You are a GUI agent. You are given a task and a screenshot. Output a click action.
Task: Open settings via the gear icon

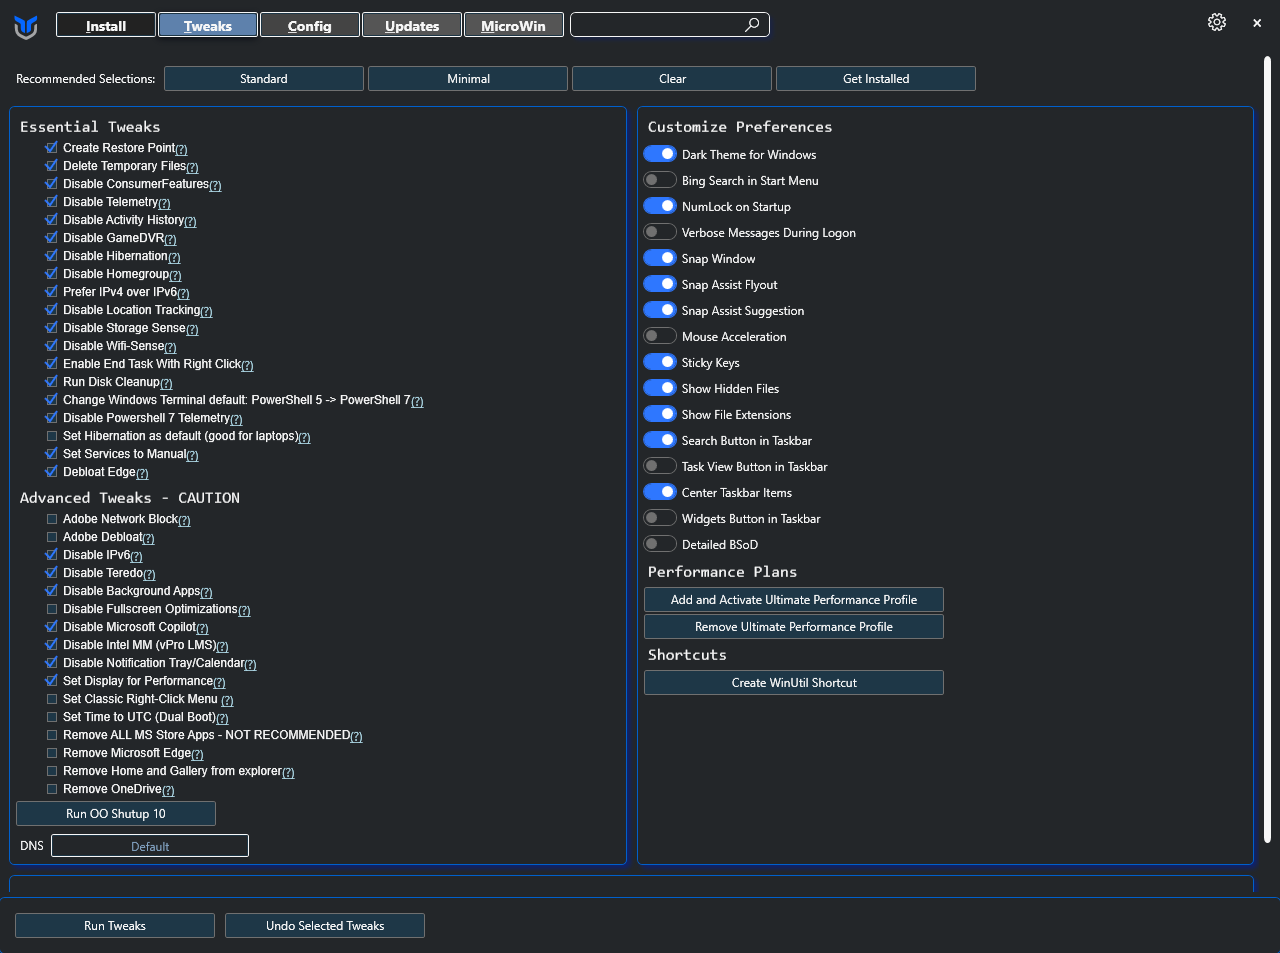click(1217, 22)
